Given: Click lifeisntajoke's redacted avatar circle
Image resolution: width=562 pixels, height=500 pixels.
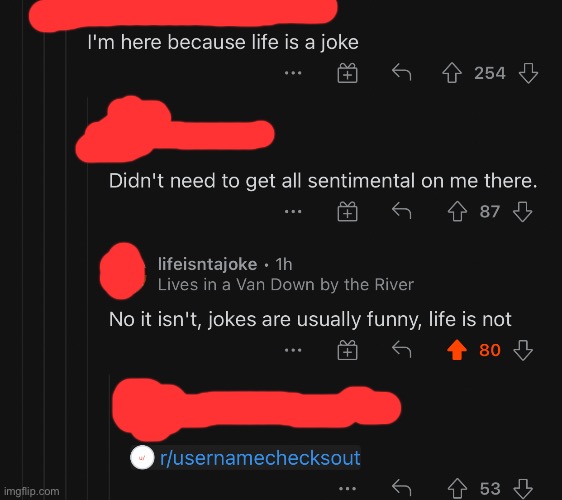Looking at the screenshot, I should 123,271.
